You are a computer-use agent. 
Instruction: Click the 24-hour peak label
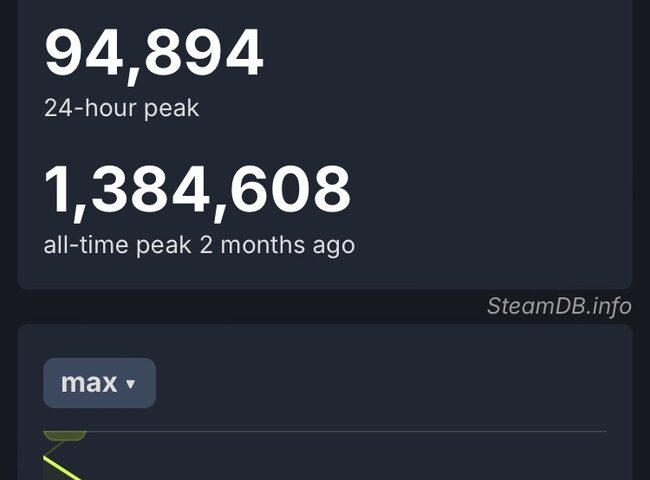(x=121, y=109)
